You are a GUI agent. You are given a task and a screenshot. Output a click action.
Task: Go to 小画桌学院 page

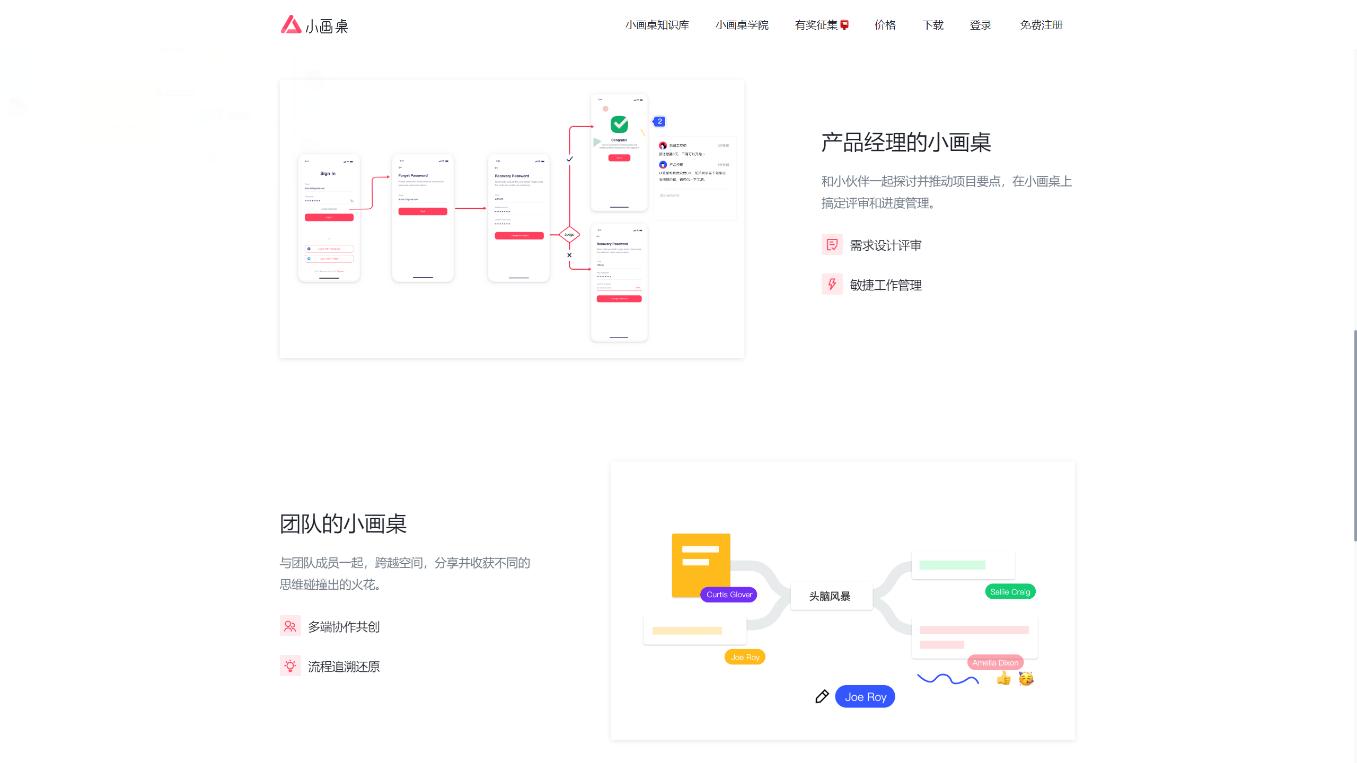tap(742, 25)
